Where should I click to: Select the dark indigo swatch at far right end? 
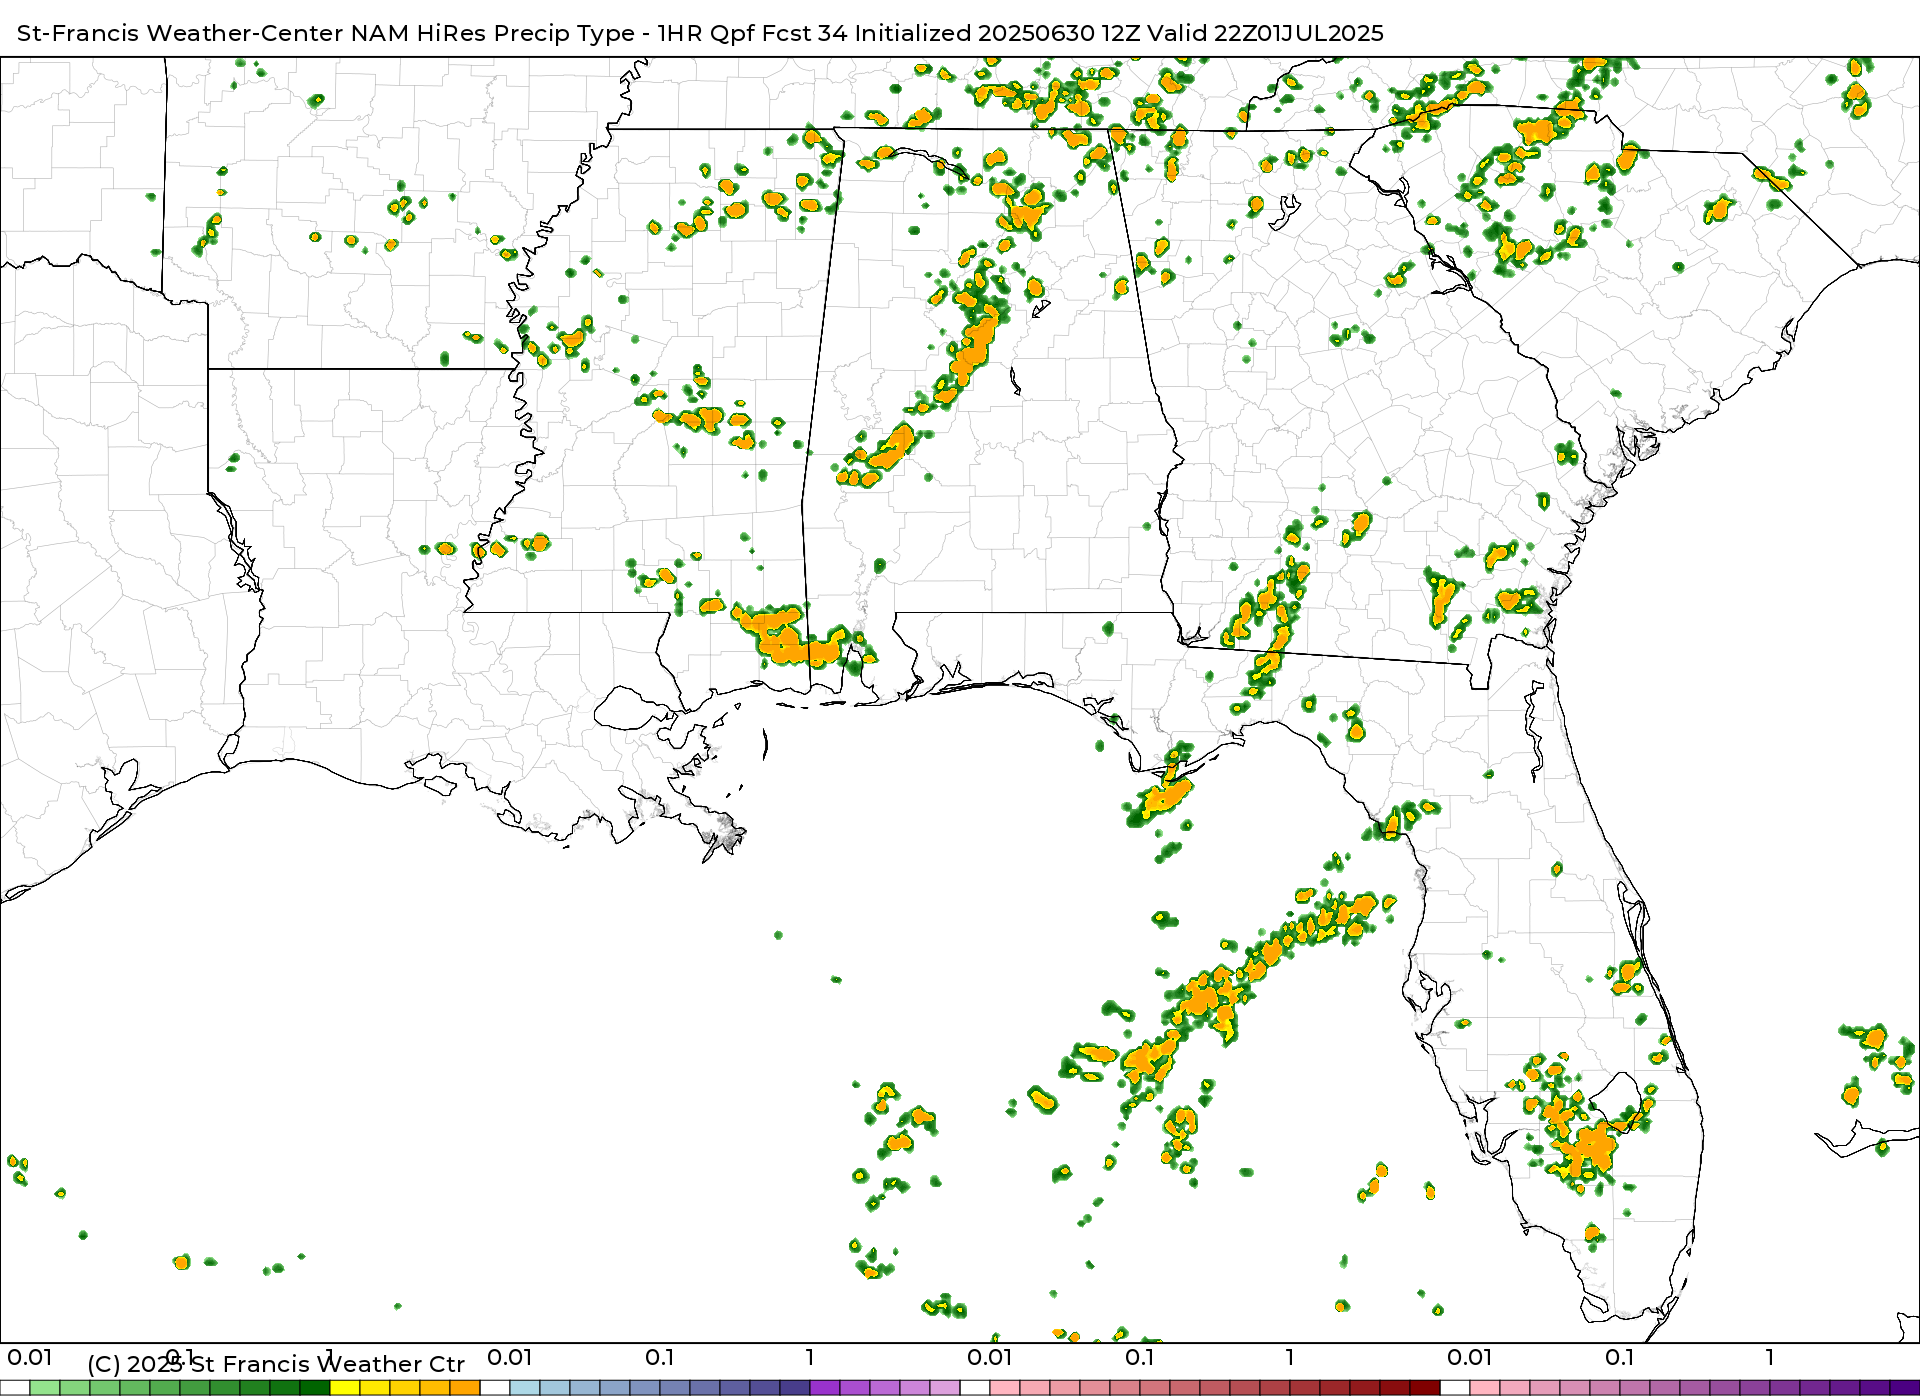[x=1905, y=1388]
